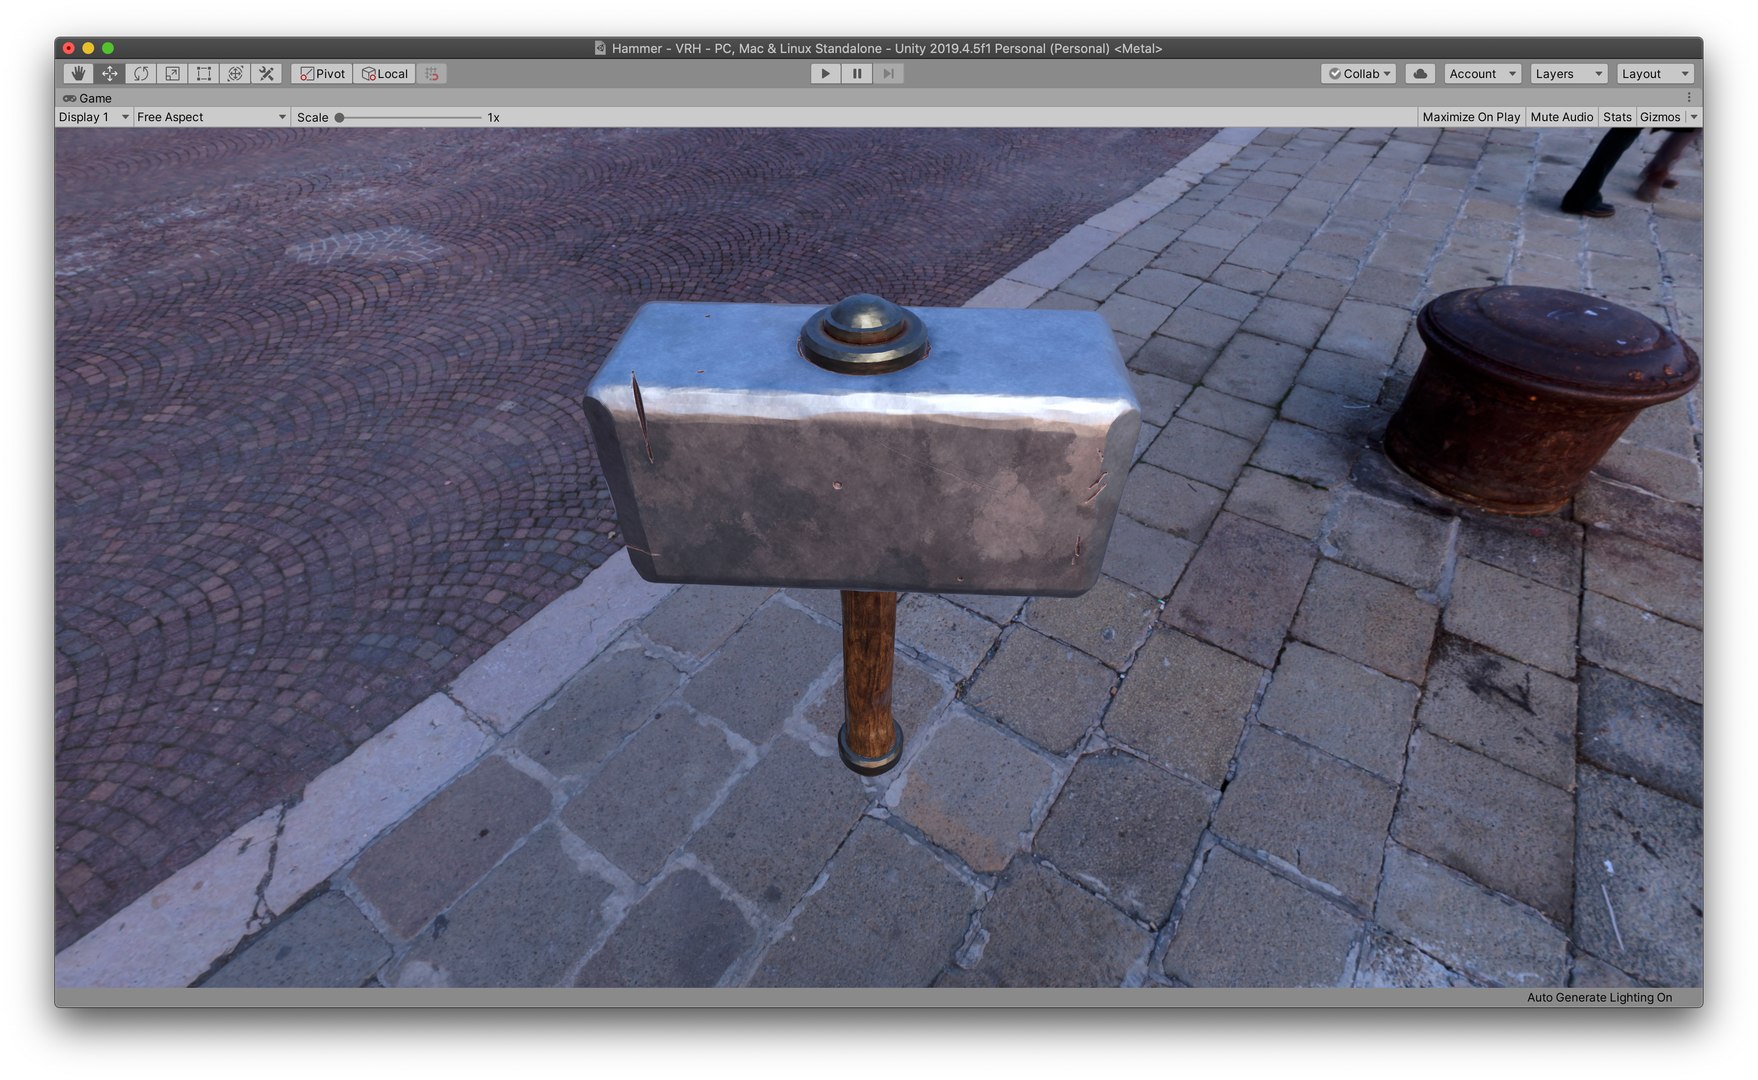Open the Collab dropdown
The width and height of the screenshot is (1758, 1080).
coord(1358,74)
